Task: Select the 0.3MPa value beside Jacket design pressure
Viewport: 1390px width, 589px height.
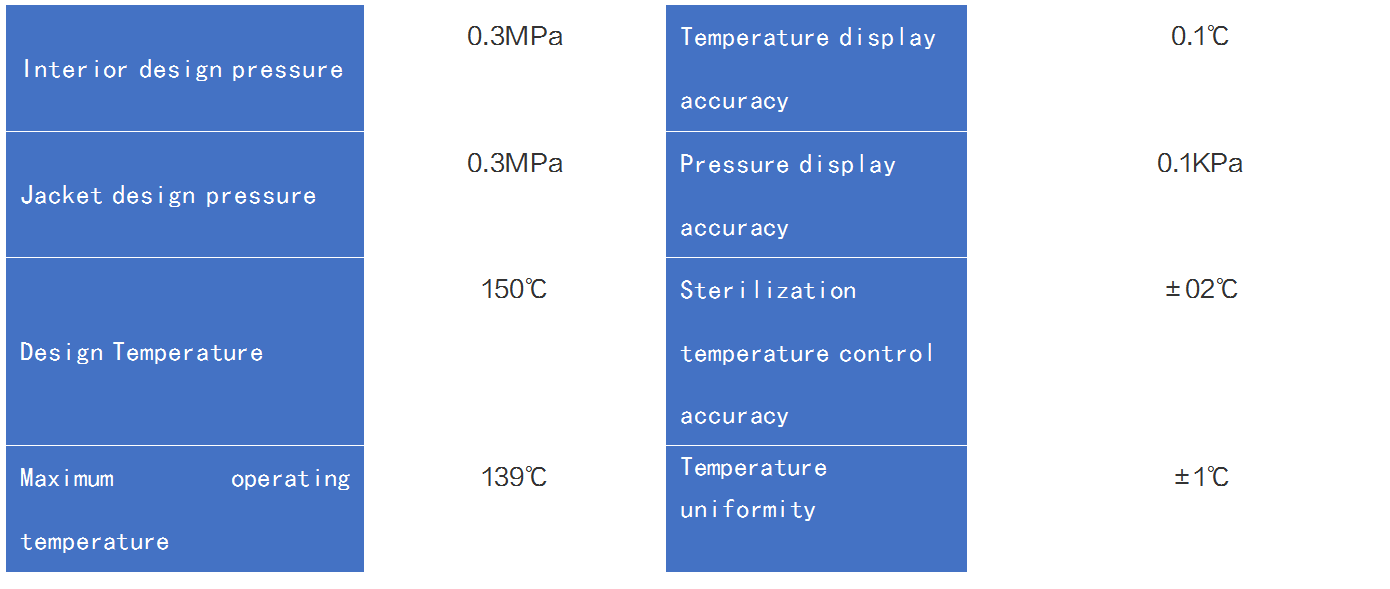Action: coord(515,163)
